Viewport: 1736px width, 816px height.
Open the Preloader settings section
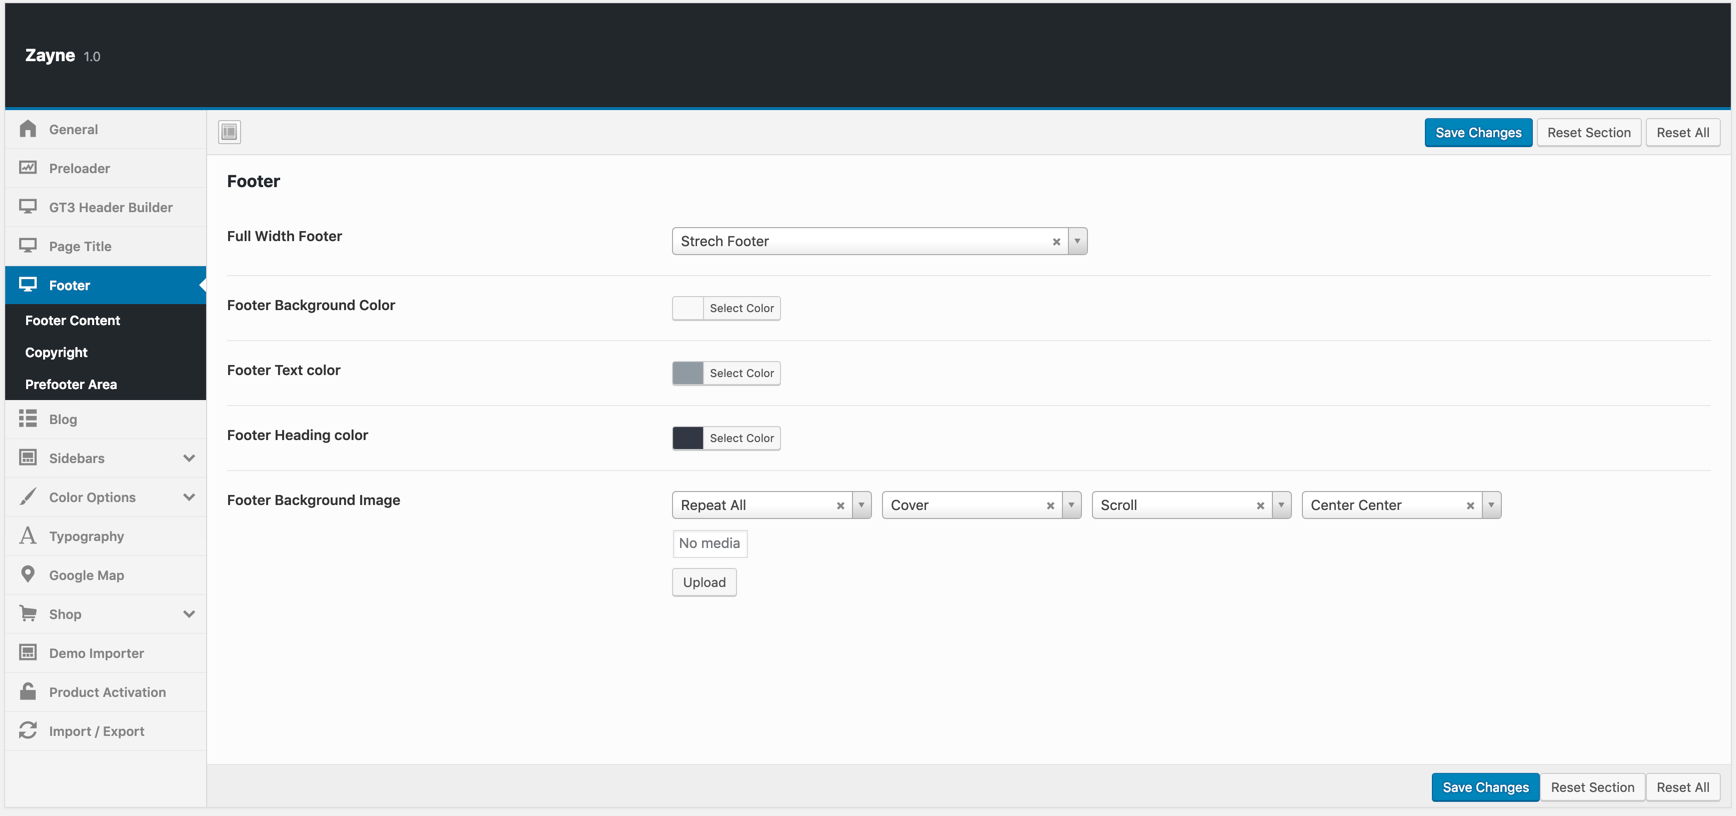[x=105, y=168]
